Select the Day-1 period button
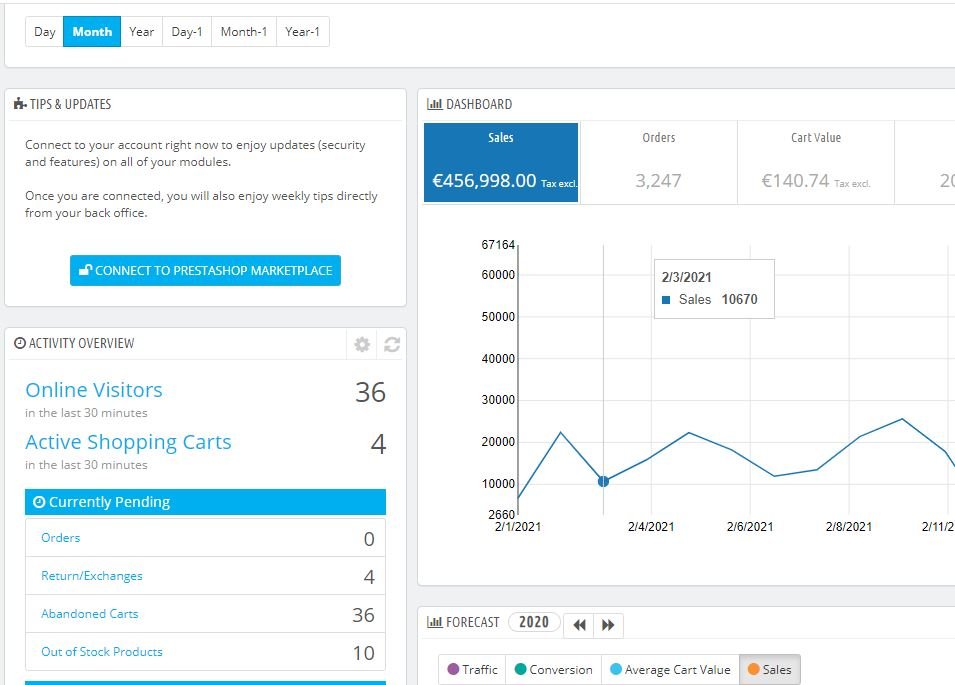This screenshot has width=955, height=685. (x=187, y=32)
